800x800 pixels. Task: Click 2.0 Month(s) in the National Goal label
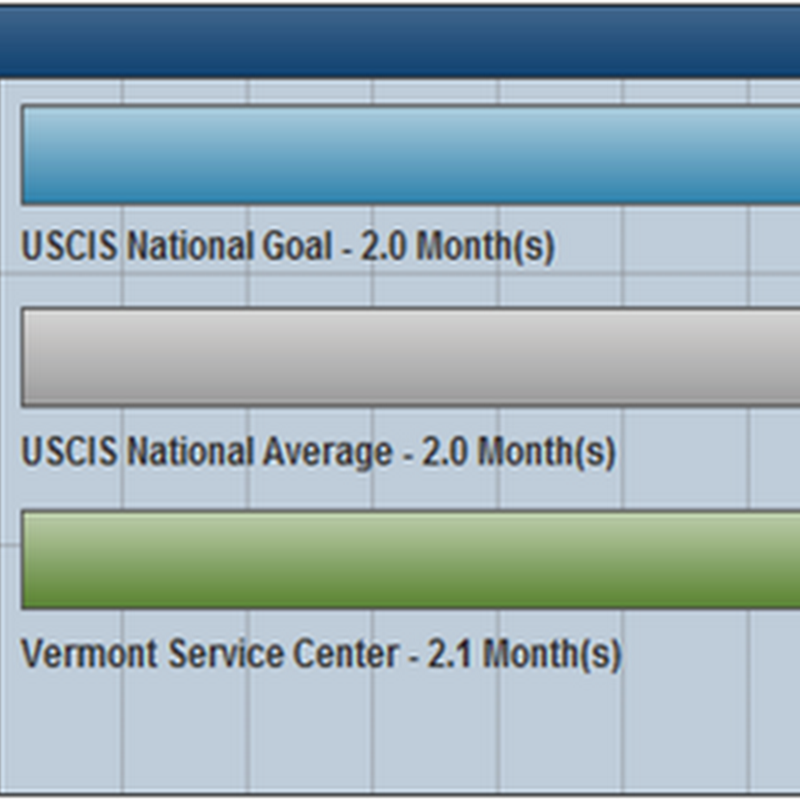click(457, 246)
